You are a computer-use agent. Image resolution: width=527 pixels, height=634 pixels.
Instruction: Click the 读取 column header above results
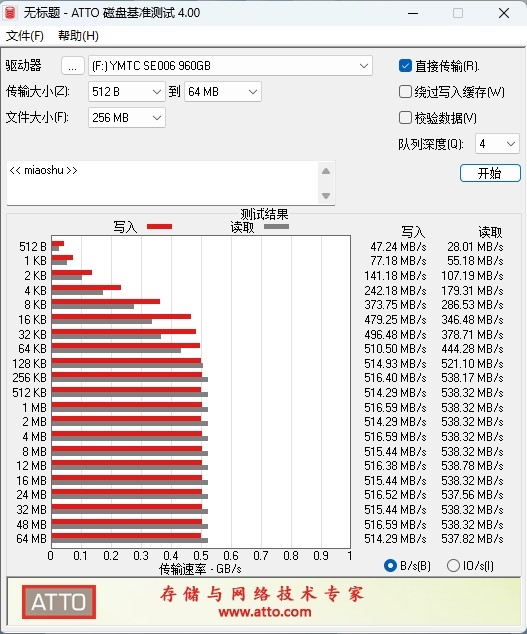pyautogui.click(x=490, y=232)
